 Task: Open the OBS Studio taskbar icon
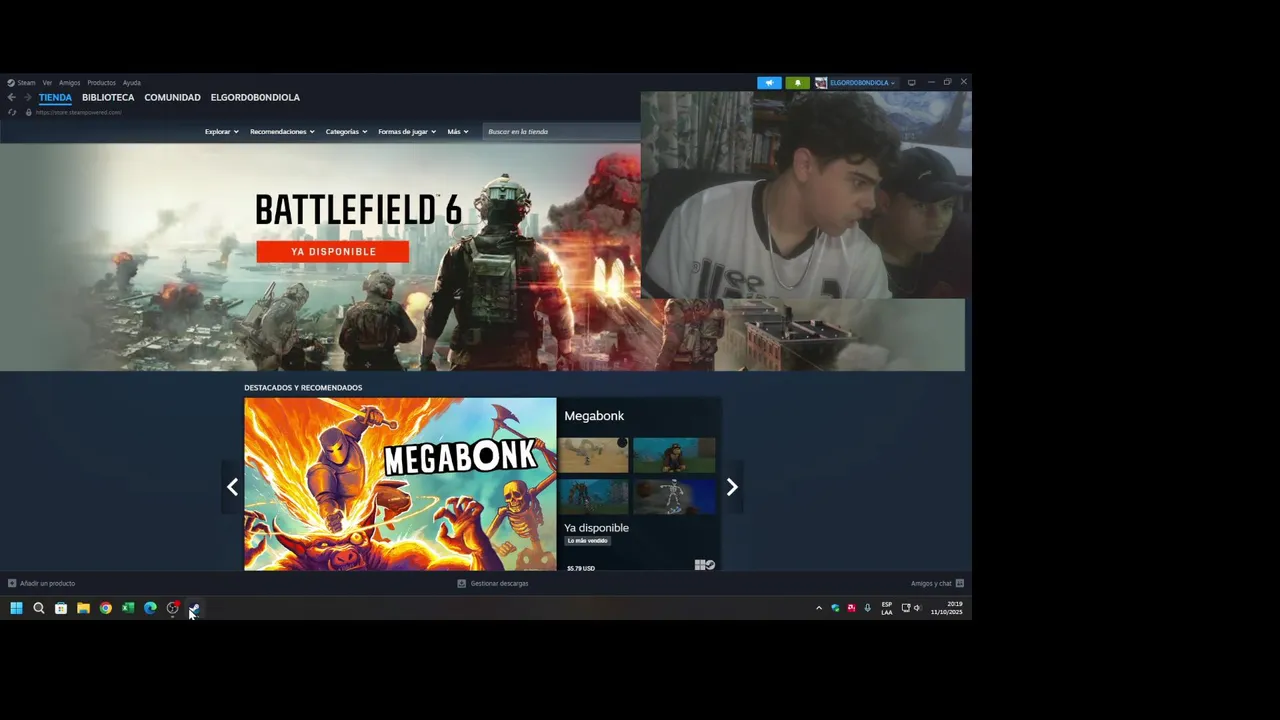(172, 608)
